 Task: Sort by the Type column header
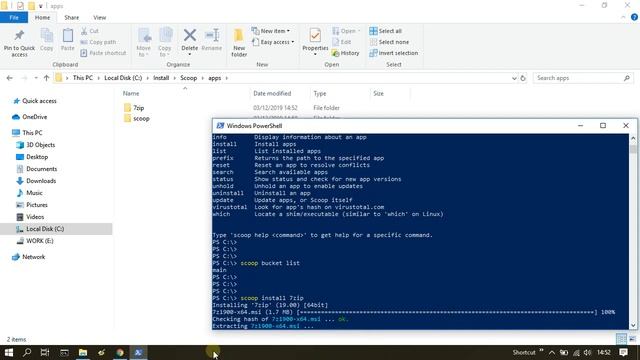click(x=320, y=93)
